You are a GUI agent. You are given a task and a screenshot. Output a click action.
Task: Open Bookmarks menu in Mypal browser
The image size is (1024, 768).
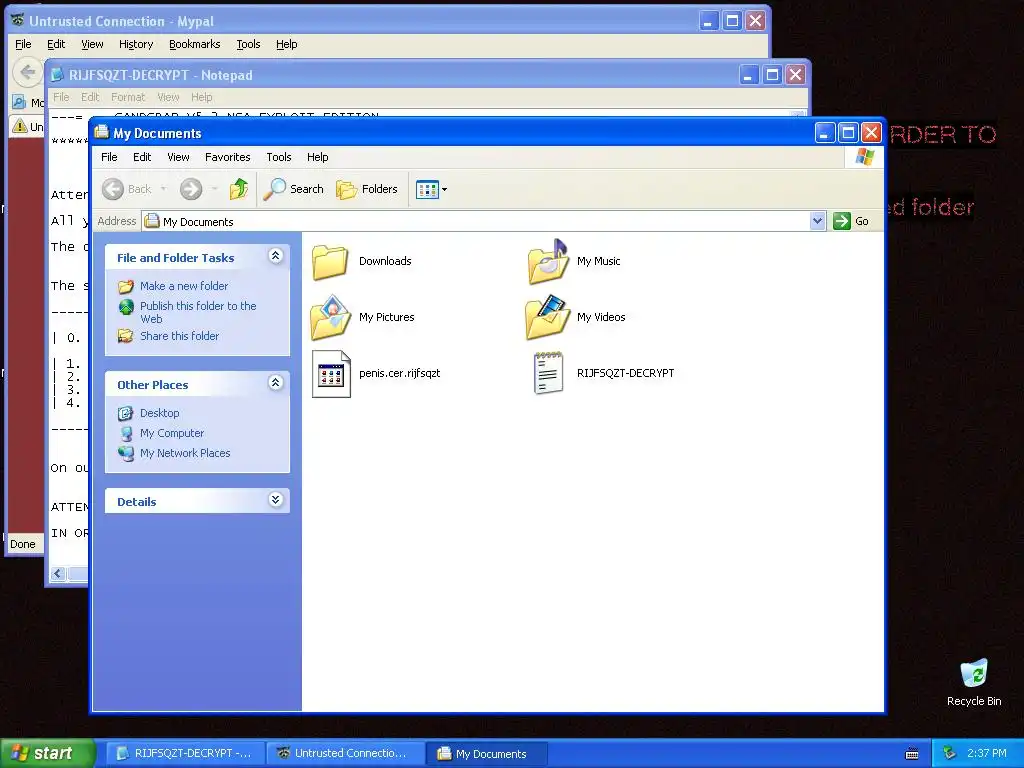click(x=195, y=44)
